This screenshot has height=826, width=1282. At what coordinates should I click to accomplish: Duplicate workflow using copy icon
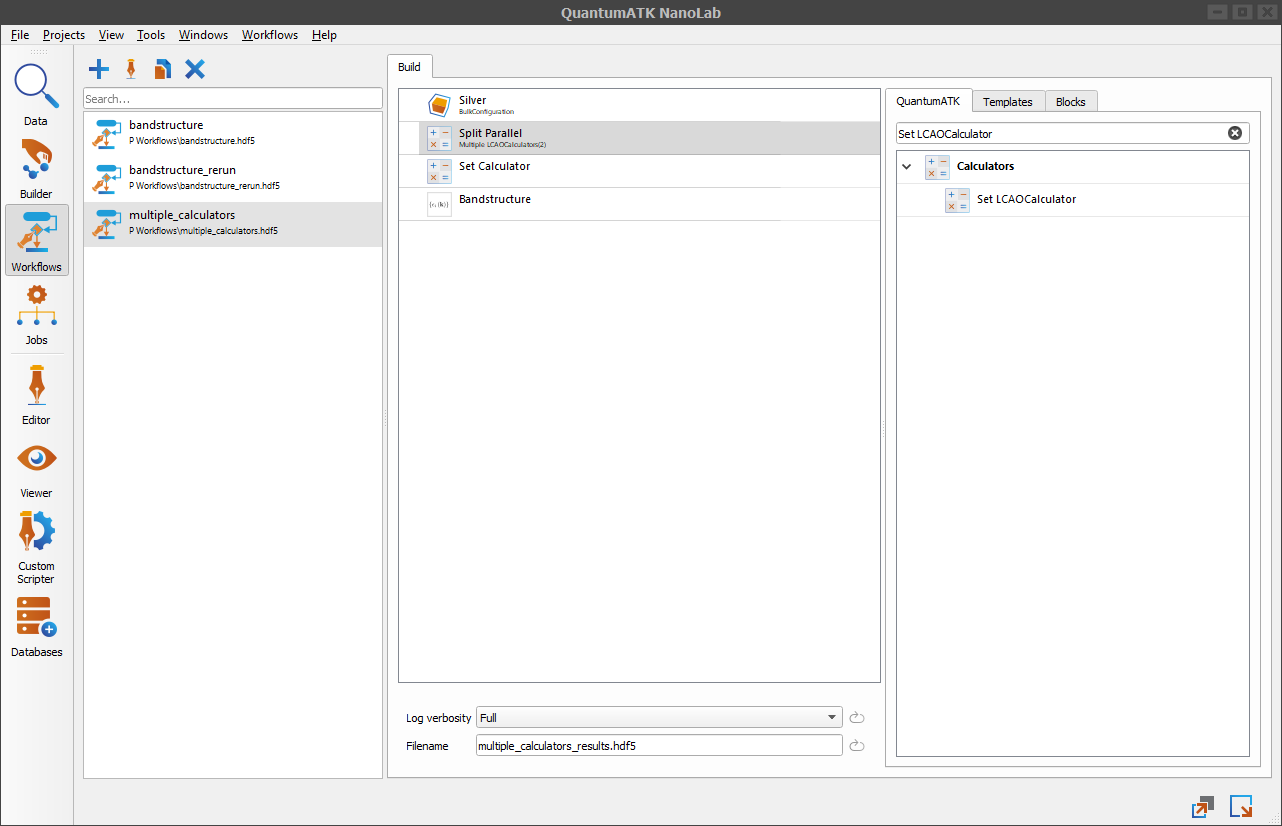click(x=162, y=69)
